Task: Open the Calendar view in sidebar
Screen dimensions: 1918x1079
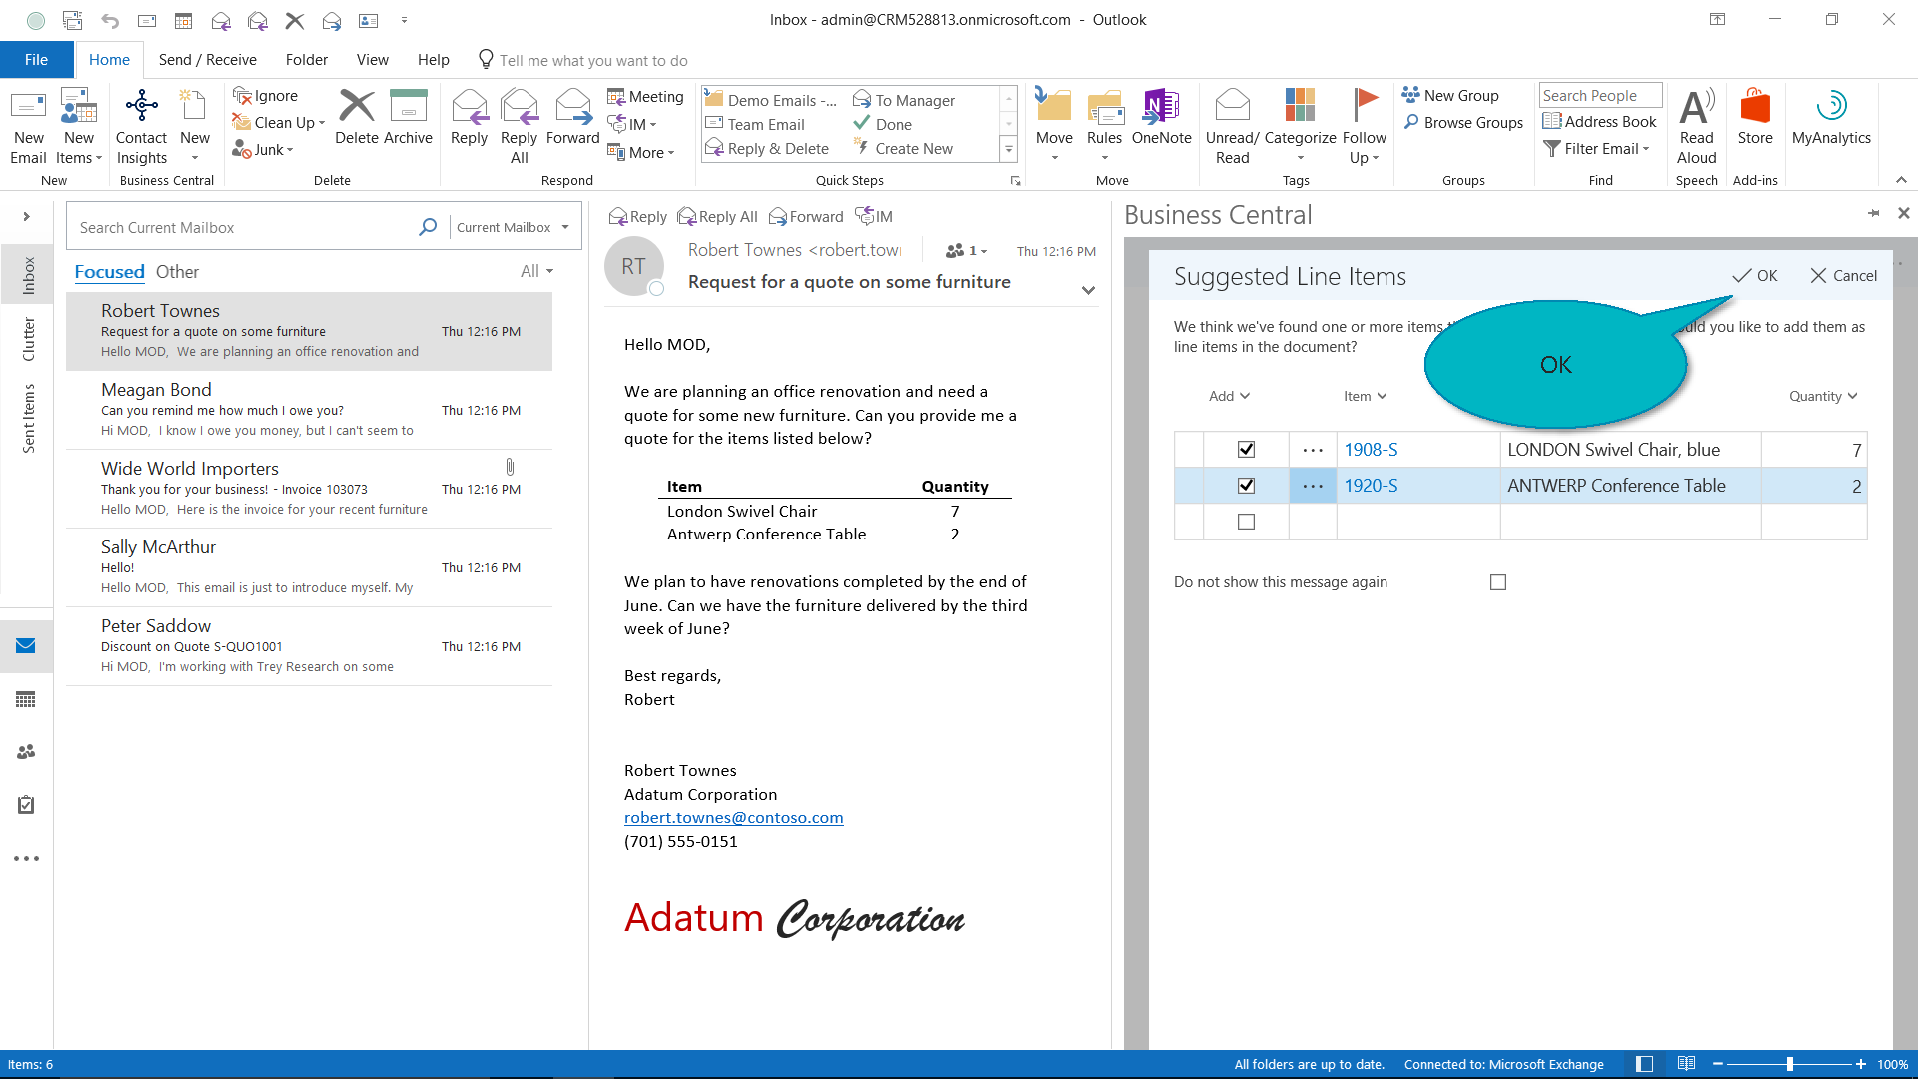Action: click(26, 699)
